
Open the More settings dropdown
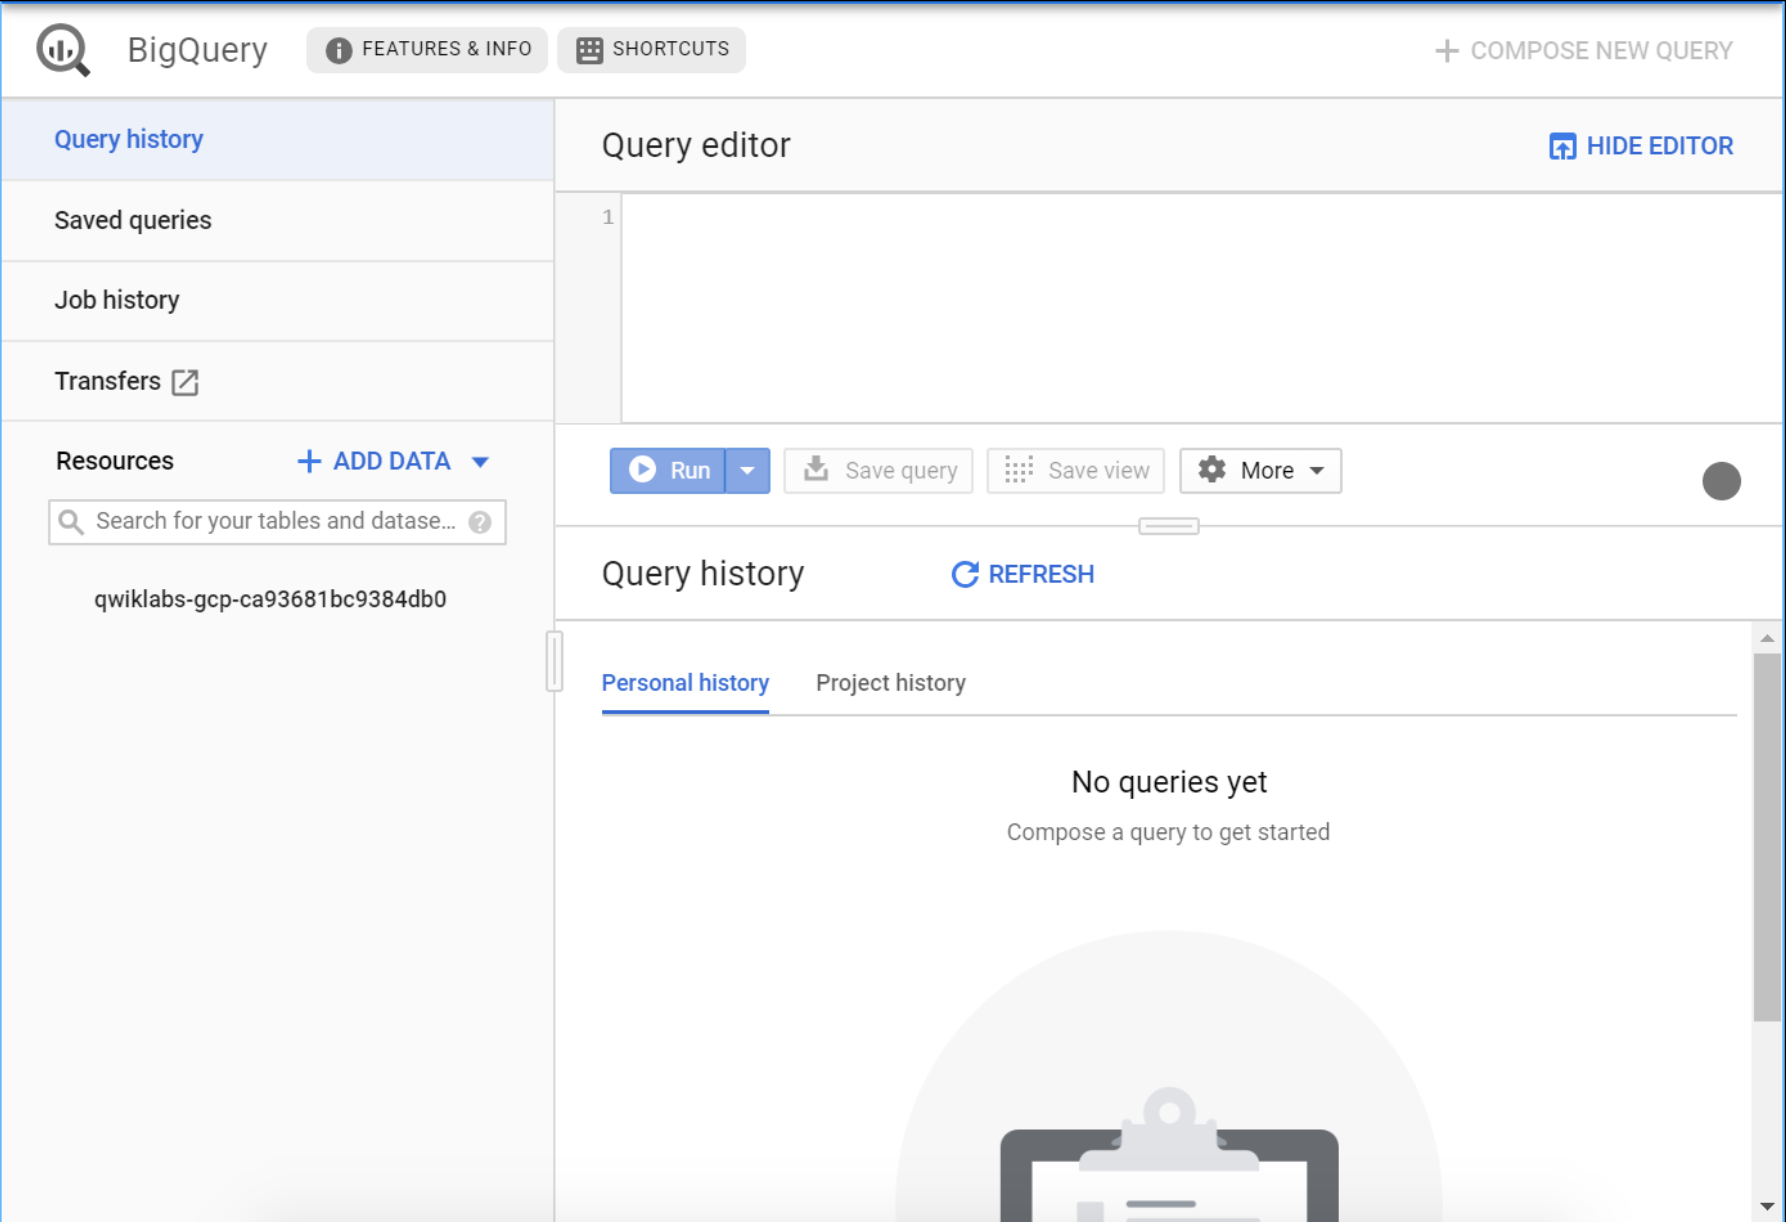coord(1260,471)
